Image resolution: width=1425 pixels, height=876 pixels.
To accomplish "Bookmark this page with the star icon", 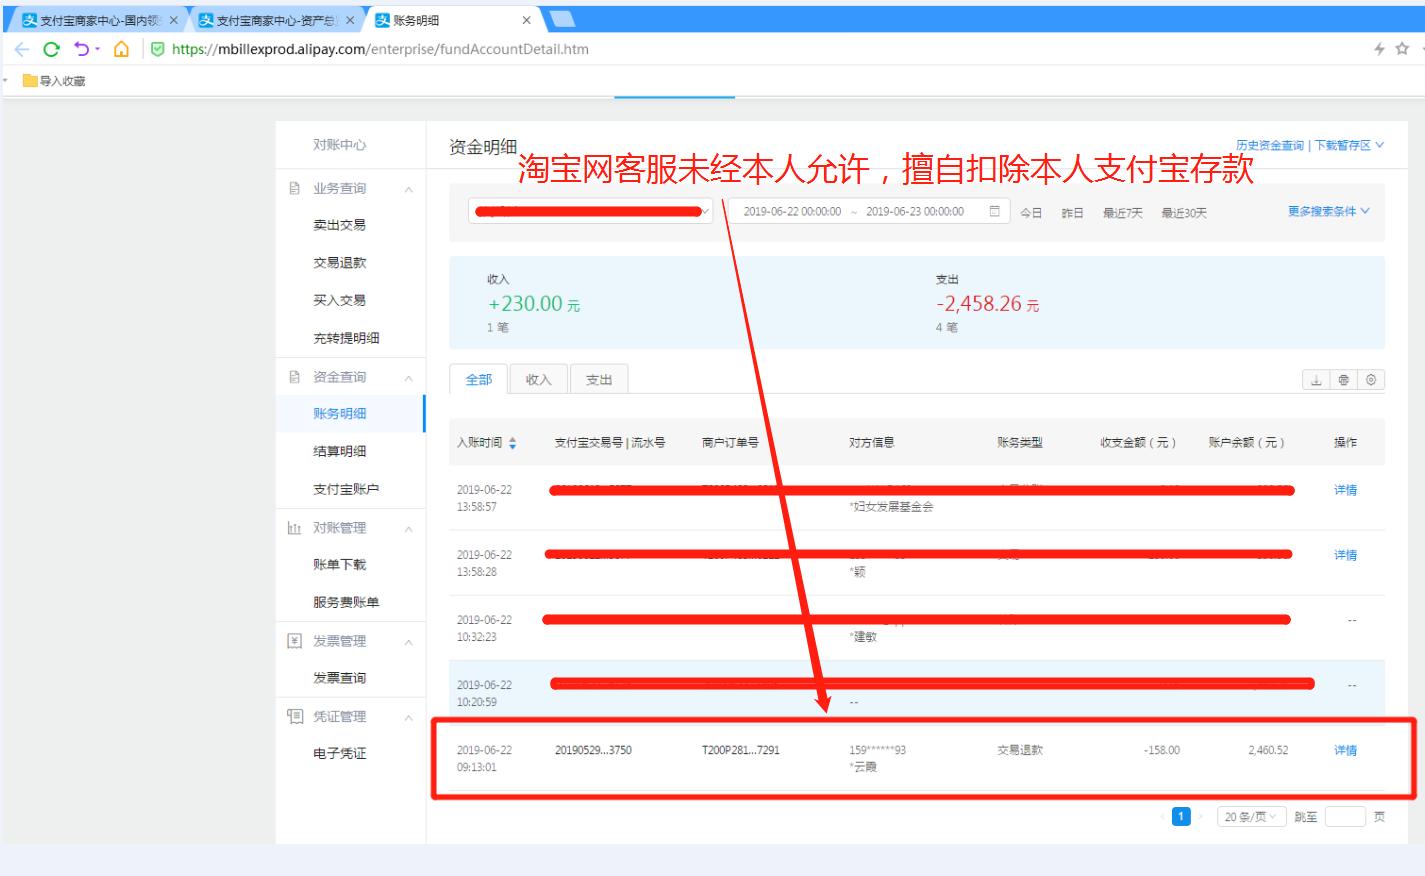I will click(x=1402, y=48).
